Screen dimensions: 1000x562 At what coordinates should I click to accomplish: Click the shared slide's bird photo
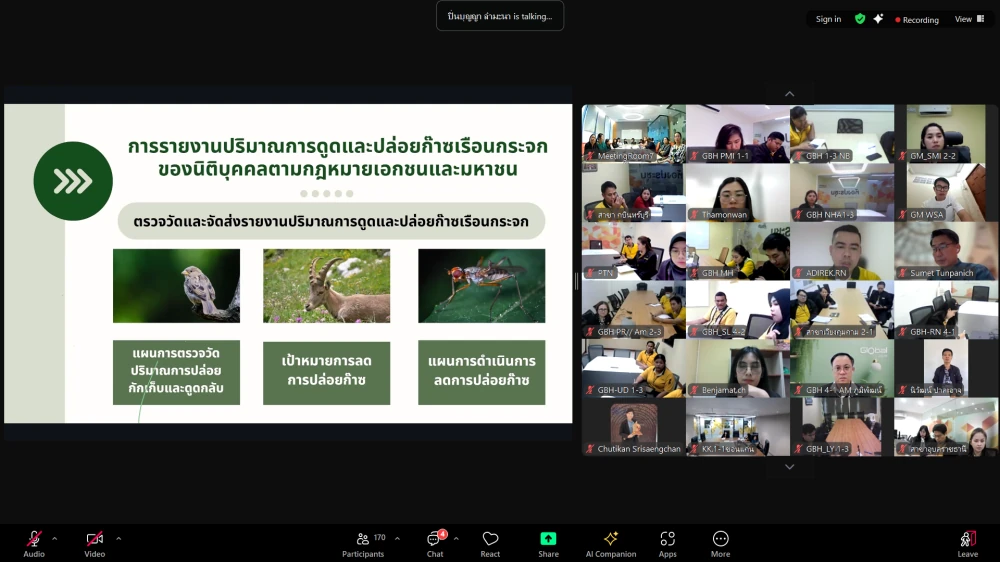(177, 286)
